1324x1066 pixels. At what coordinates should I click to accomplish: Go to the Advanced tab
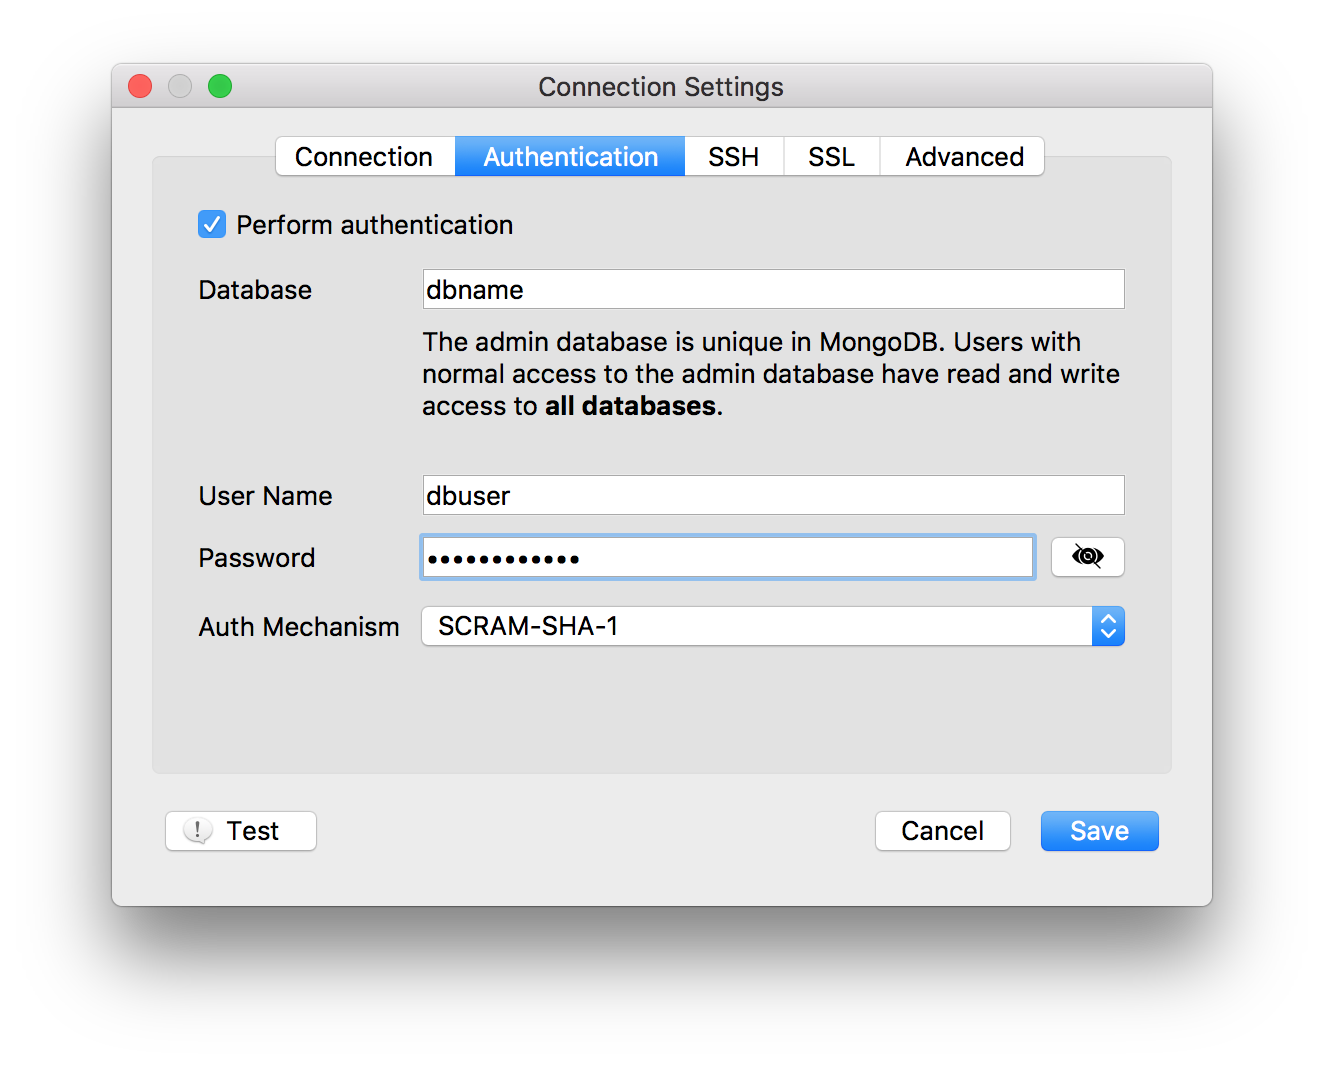click(963, 157)
